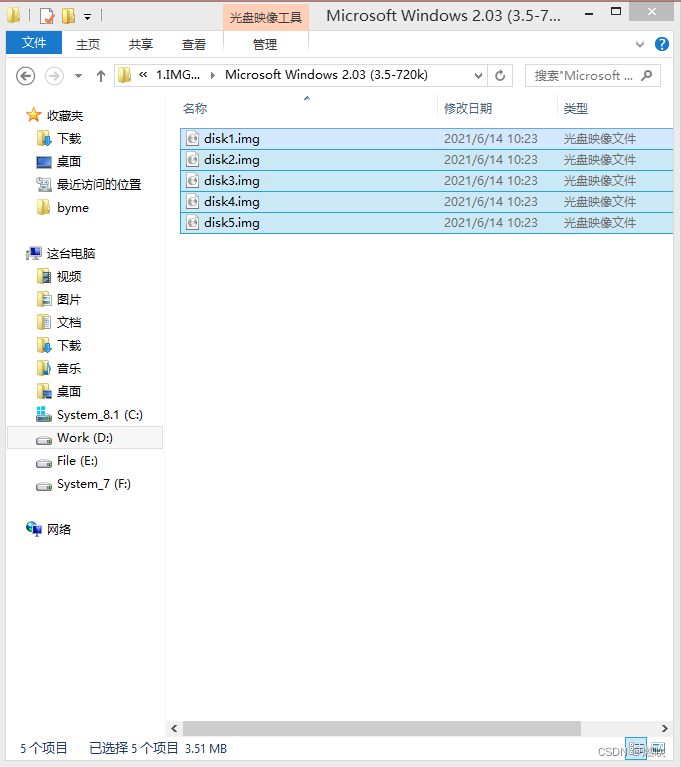Open the System_8.1 (C:) drive

coord(100,415)
